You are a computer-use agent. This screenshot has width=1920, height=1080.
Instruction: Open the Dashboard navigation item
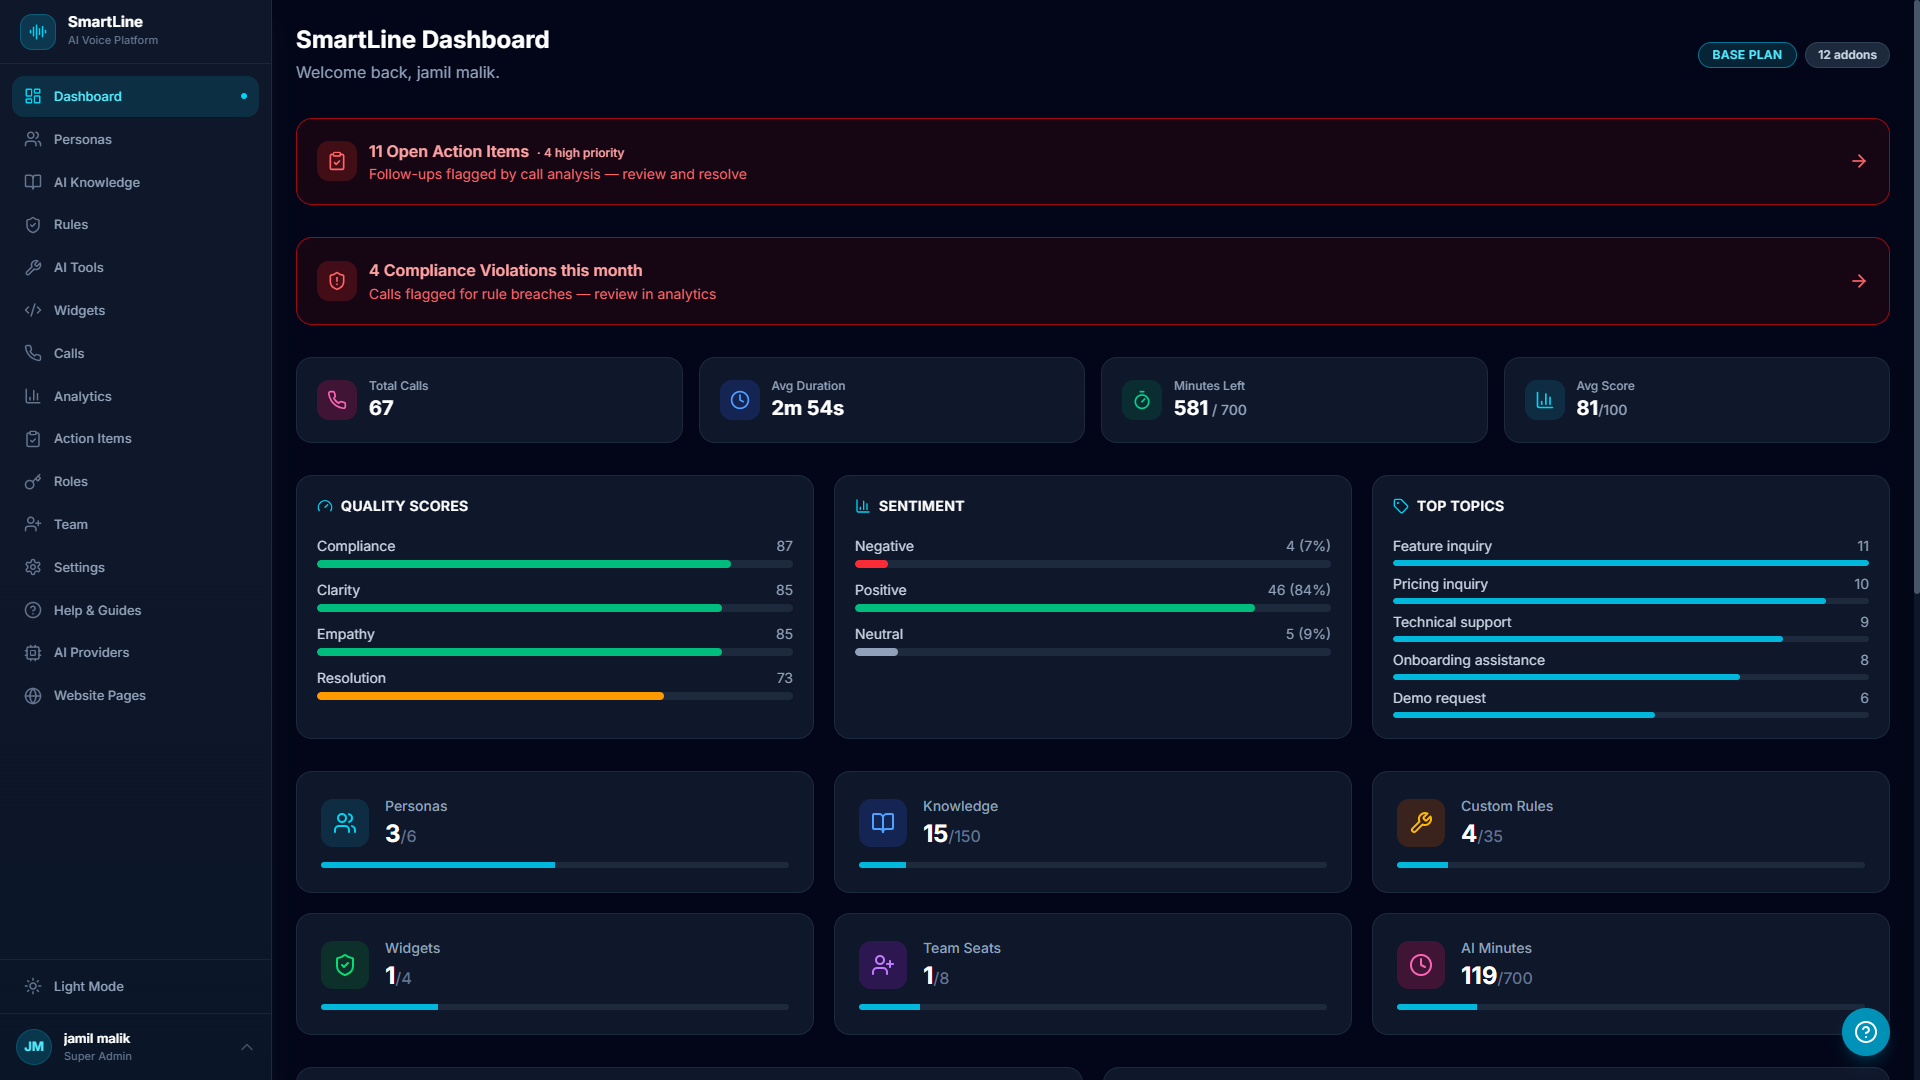point(87,96)
